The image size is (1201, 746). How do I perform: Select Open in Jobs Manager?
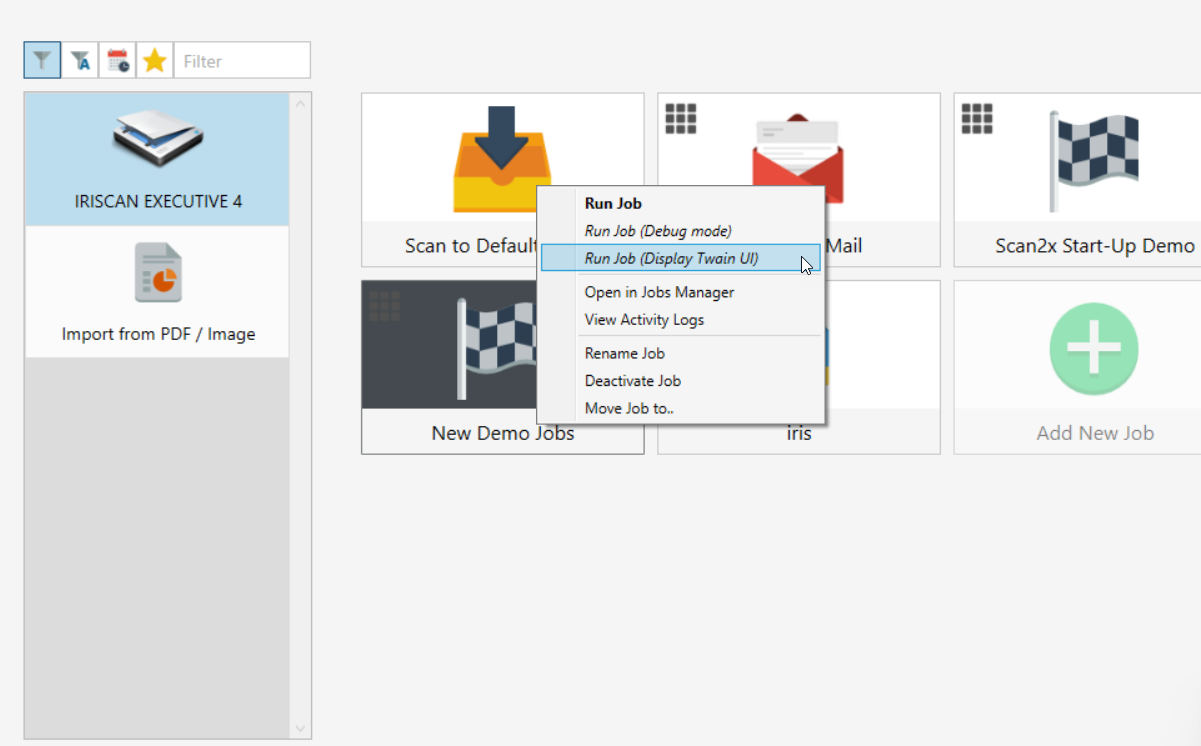(x=659, y=292)
